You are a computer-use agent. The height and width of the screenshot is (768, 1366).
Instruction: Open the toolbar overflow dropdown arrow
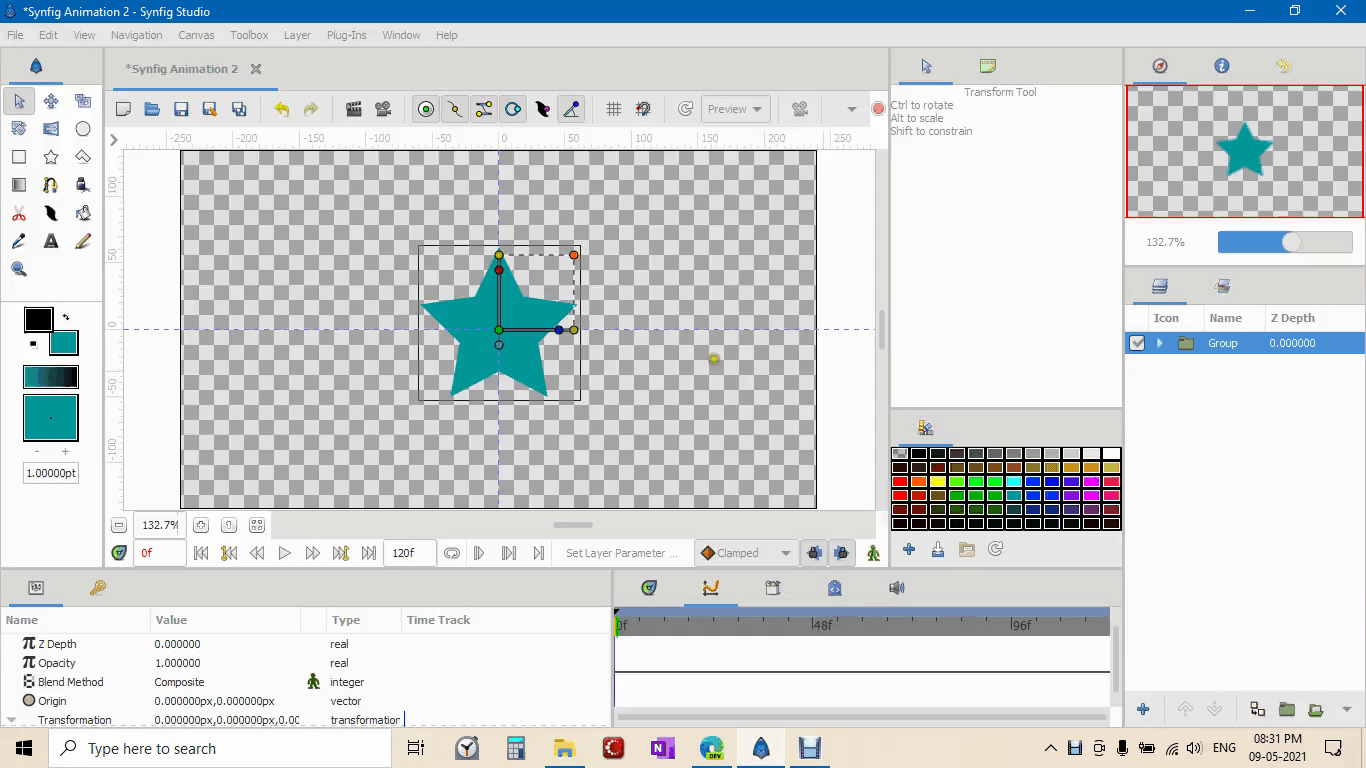852,109
